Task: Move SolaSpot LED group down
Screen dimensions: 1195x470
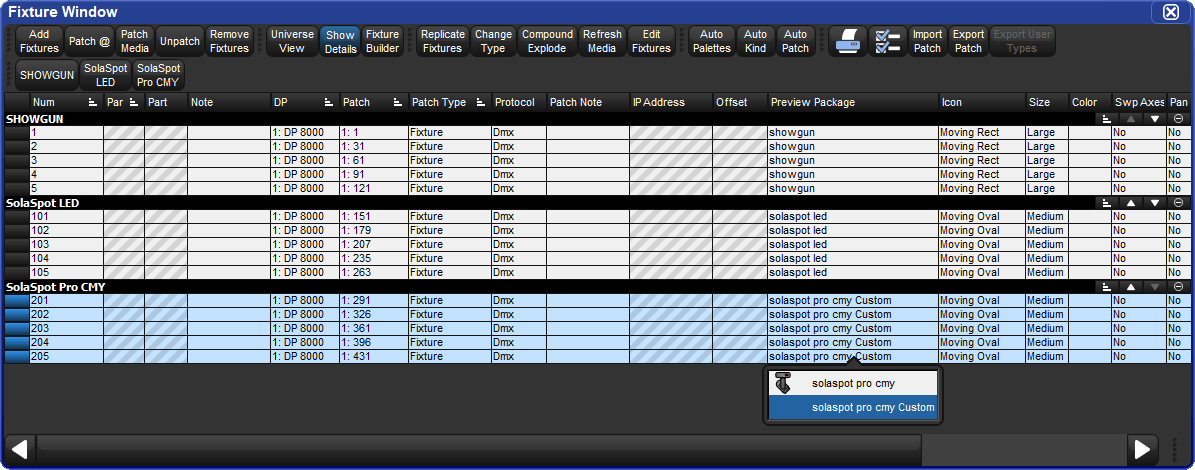Action: pyautogui.click(x=1155, y=203)
